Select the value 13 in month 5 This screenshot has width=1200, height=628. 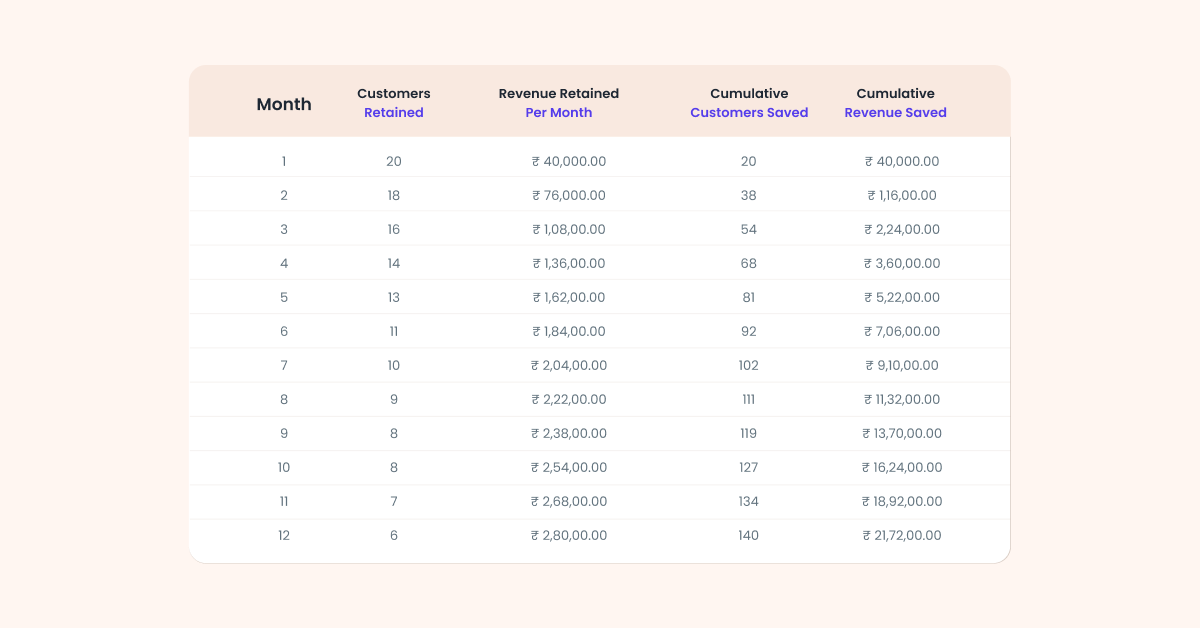393,297
